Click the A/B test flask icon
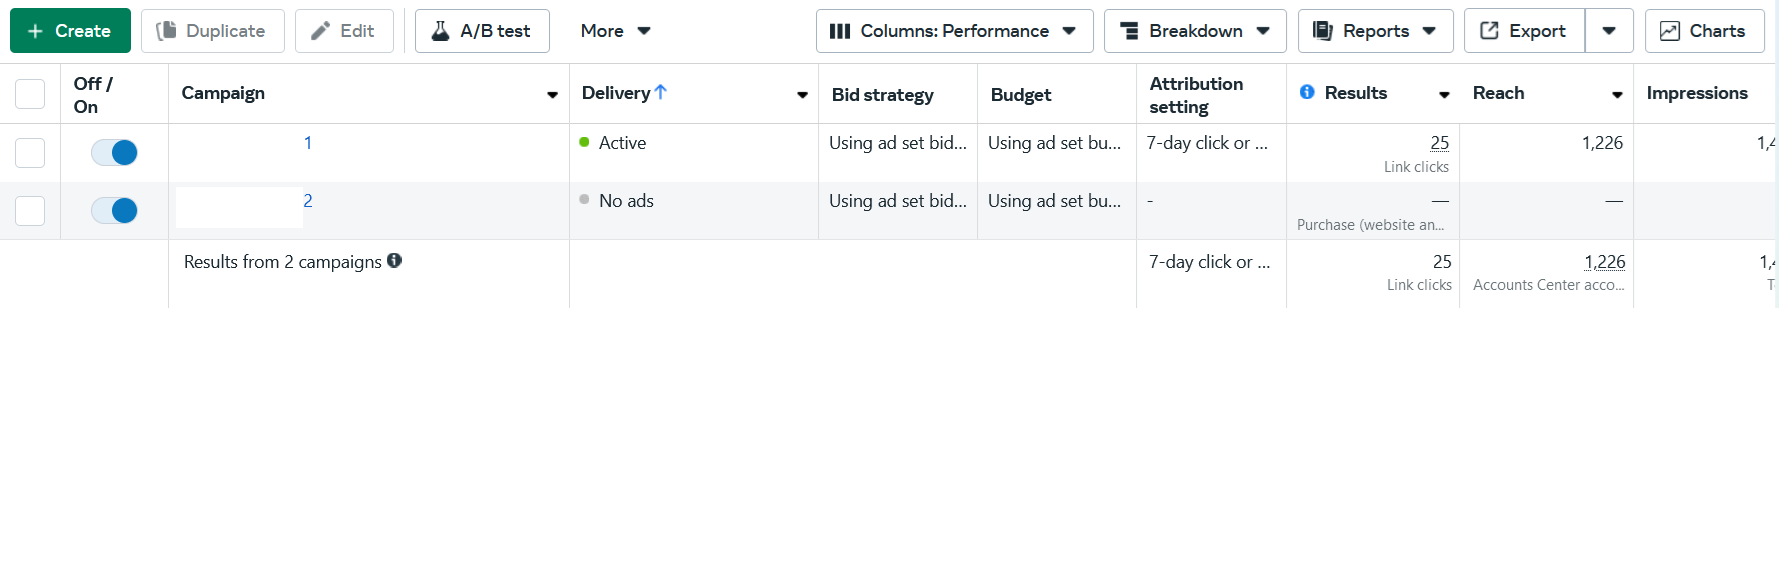 tap(440, 31)
